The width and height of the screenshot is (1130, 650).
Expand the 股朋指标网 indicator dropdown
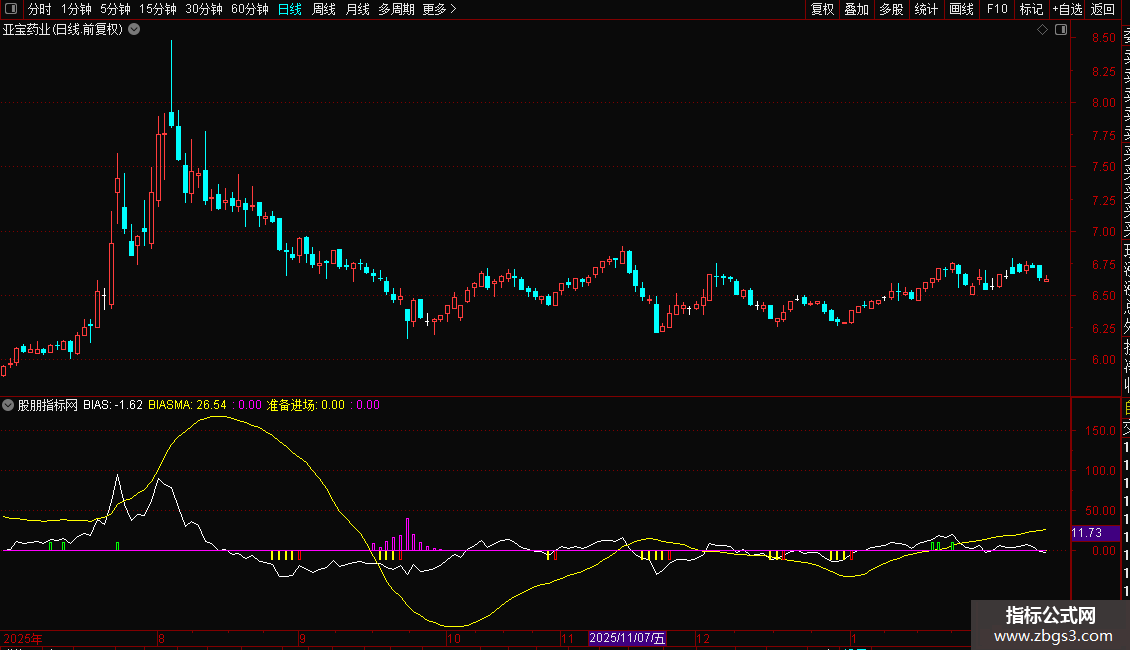(x=9, y=405)
